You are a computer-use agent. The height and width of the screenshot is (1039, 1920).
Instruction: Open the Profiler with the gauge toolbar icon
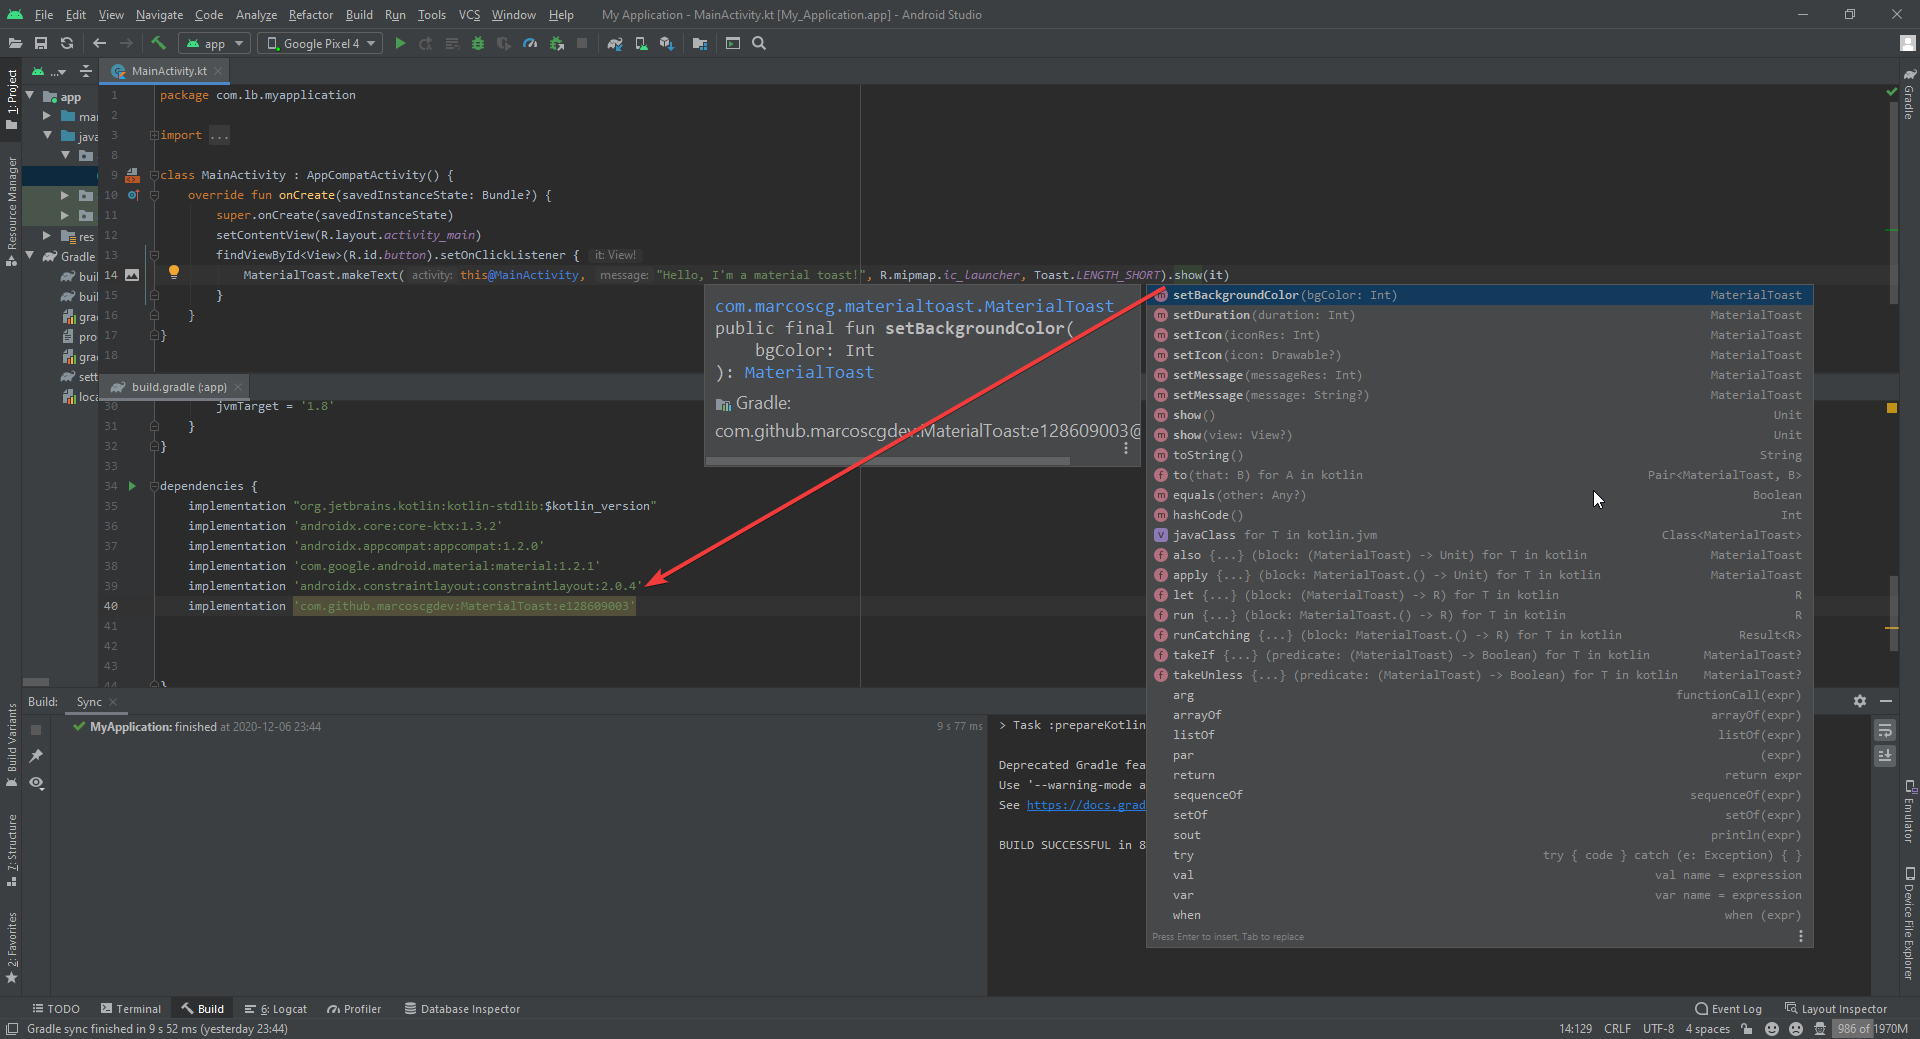click(x=530, y=43)
